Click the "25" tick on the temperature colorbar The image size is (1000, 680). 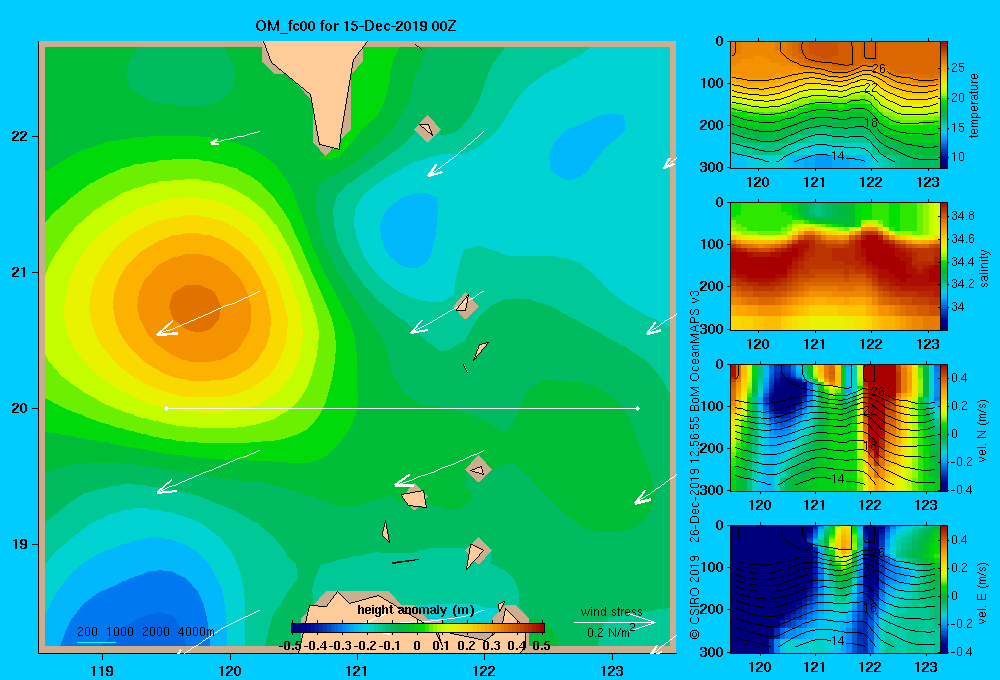pyautogui.click(x=958, y=68)
